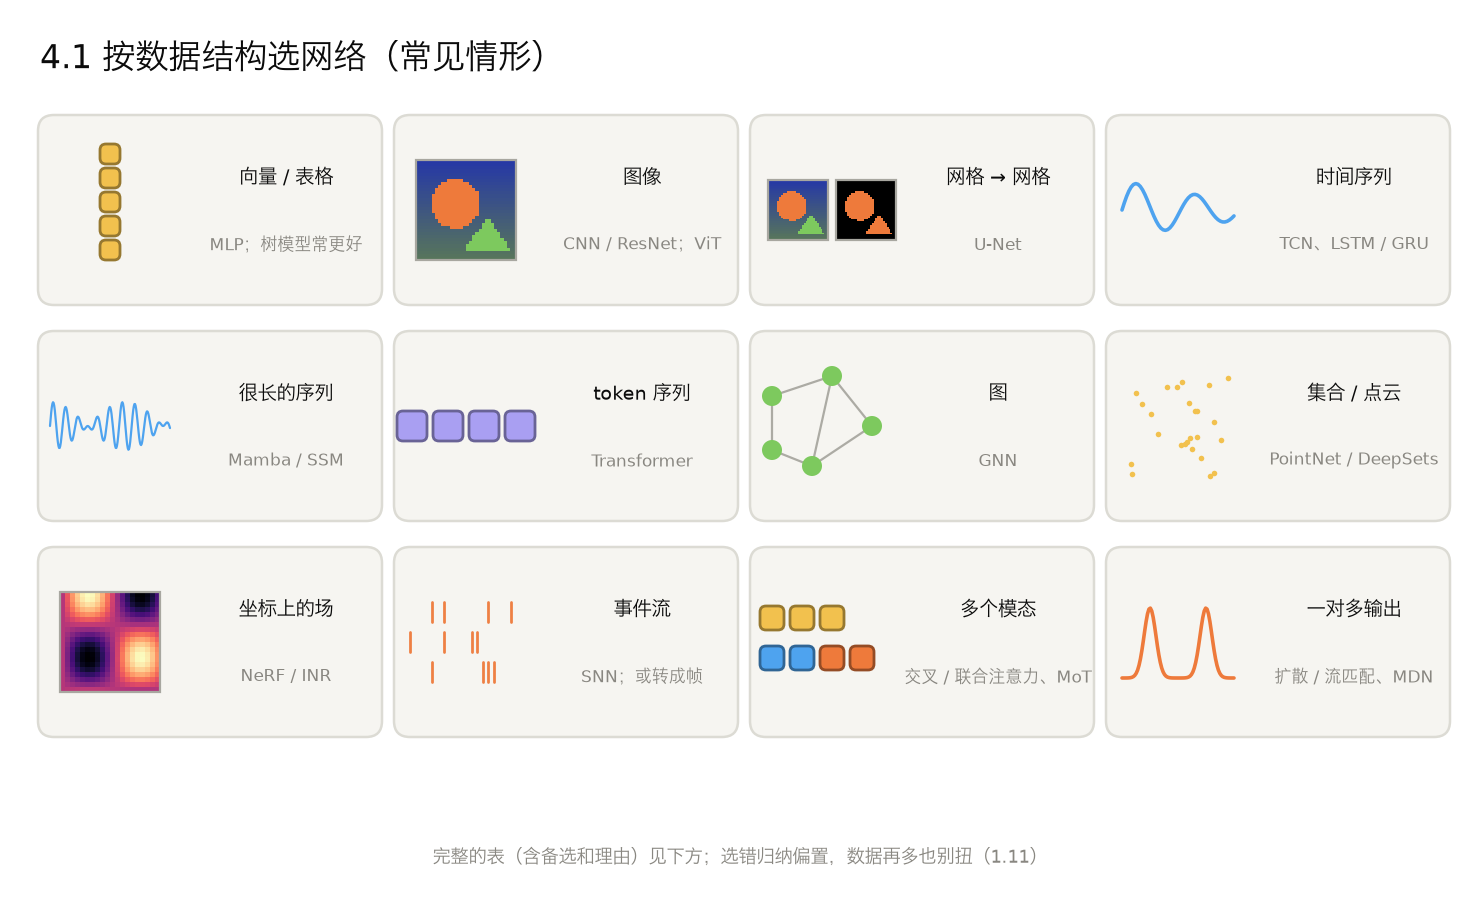This screenshot has width=1480, height=900.
Task: Click the 交叉 / 联合注意力、MoT text
Action: click(x=998, y=677)
